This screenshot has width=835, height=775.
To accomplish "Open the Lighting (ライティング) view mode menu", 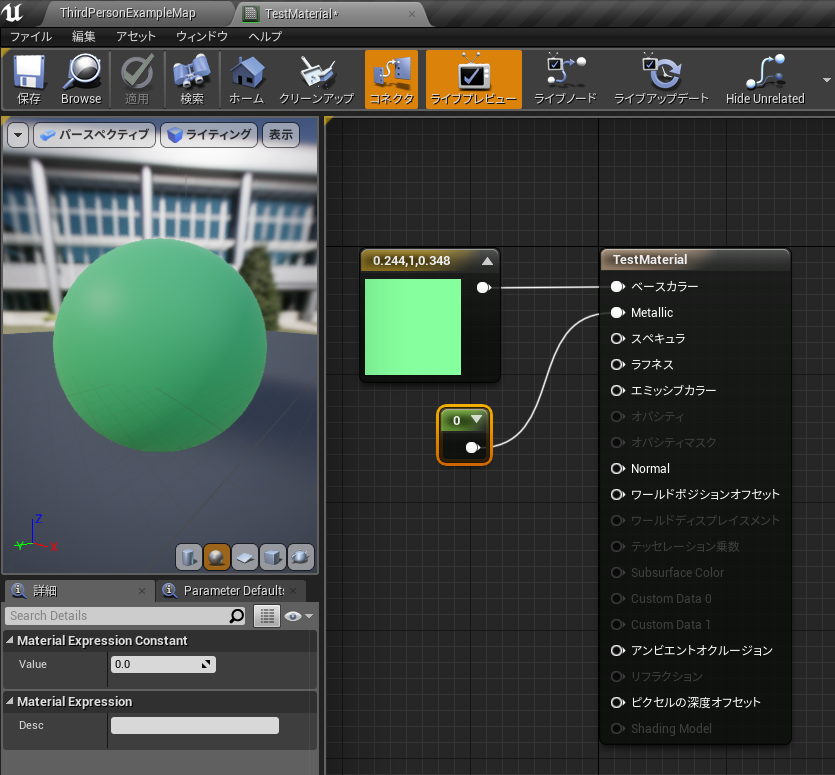I will tap(209, 135).
